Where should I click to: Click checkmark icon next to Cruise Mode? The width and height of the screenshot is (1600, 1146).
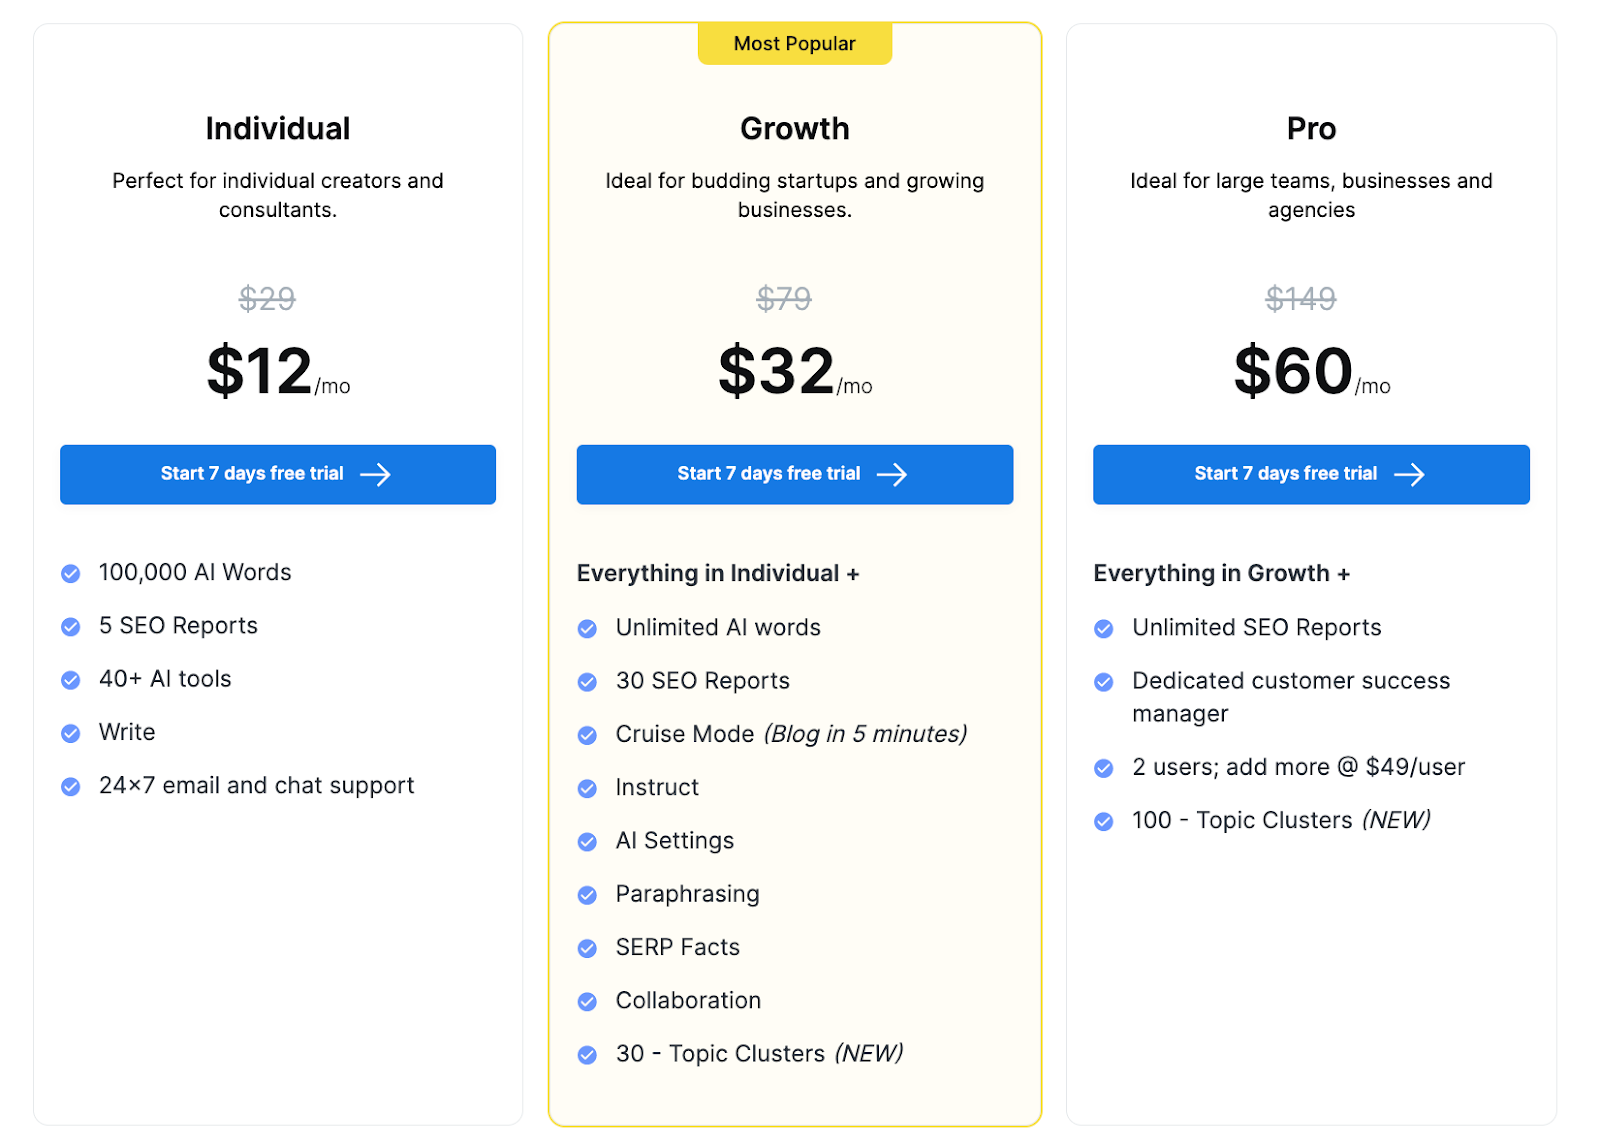coord(588,736)
